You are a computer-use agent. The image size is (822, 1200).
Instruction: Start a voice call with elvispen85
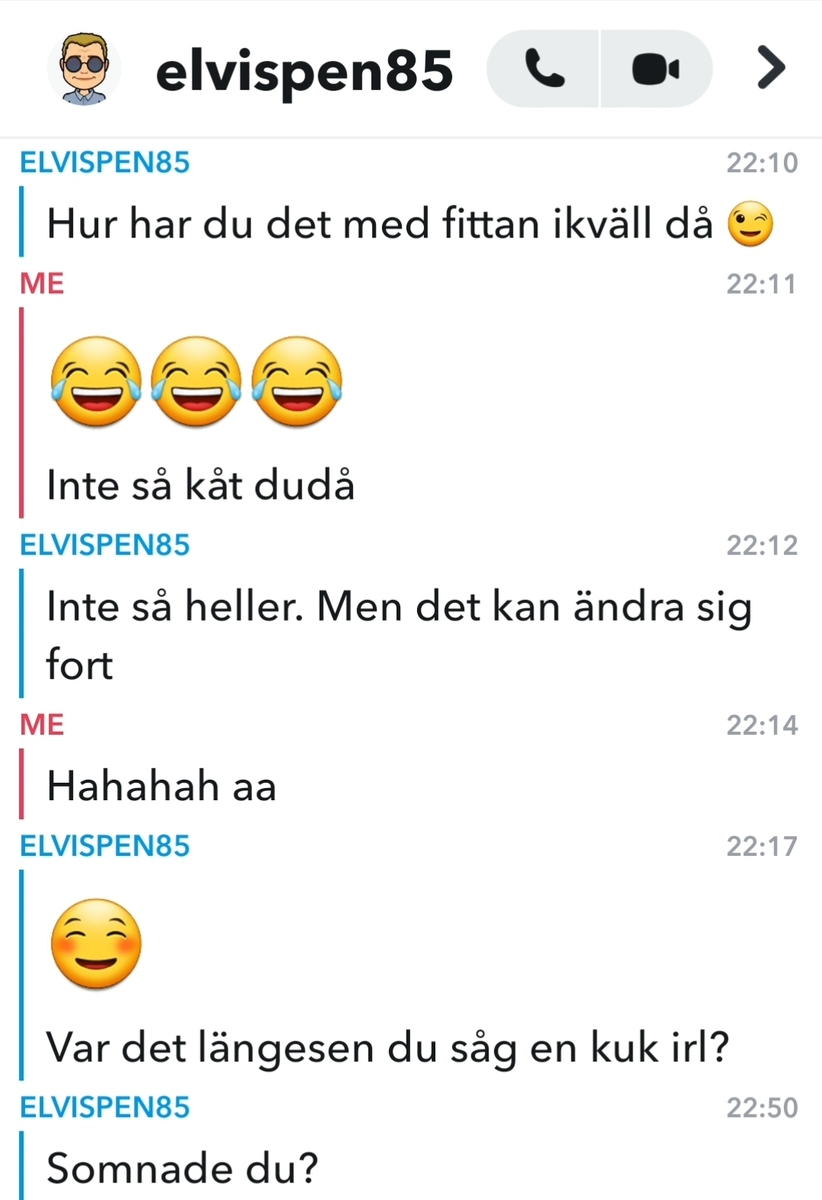tap(543, 69)
